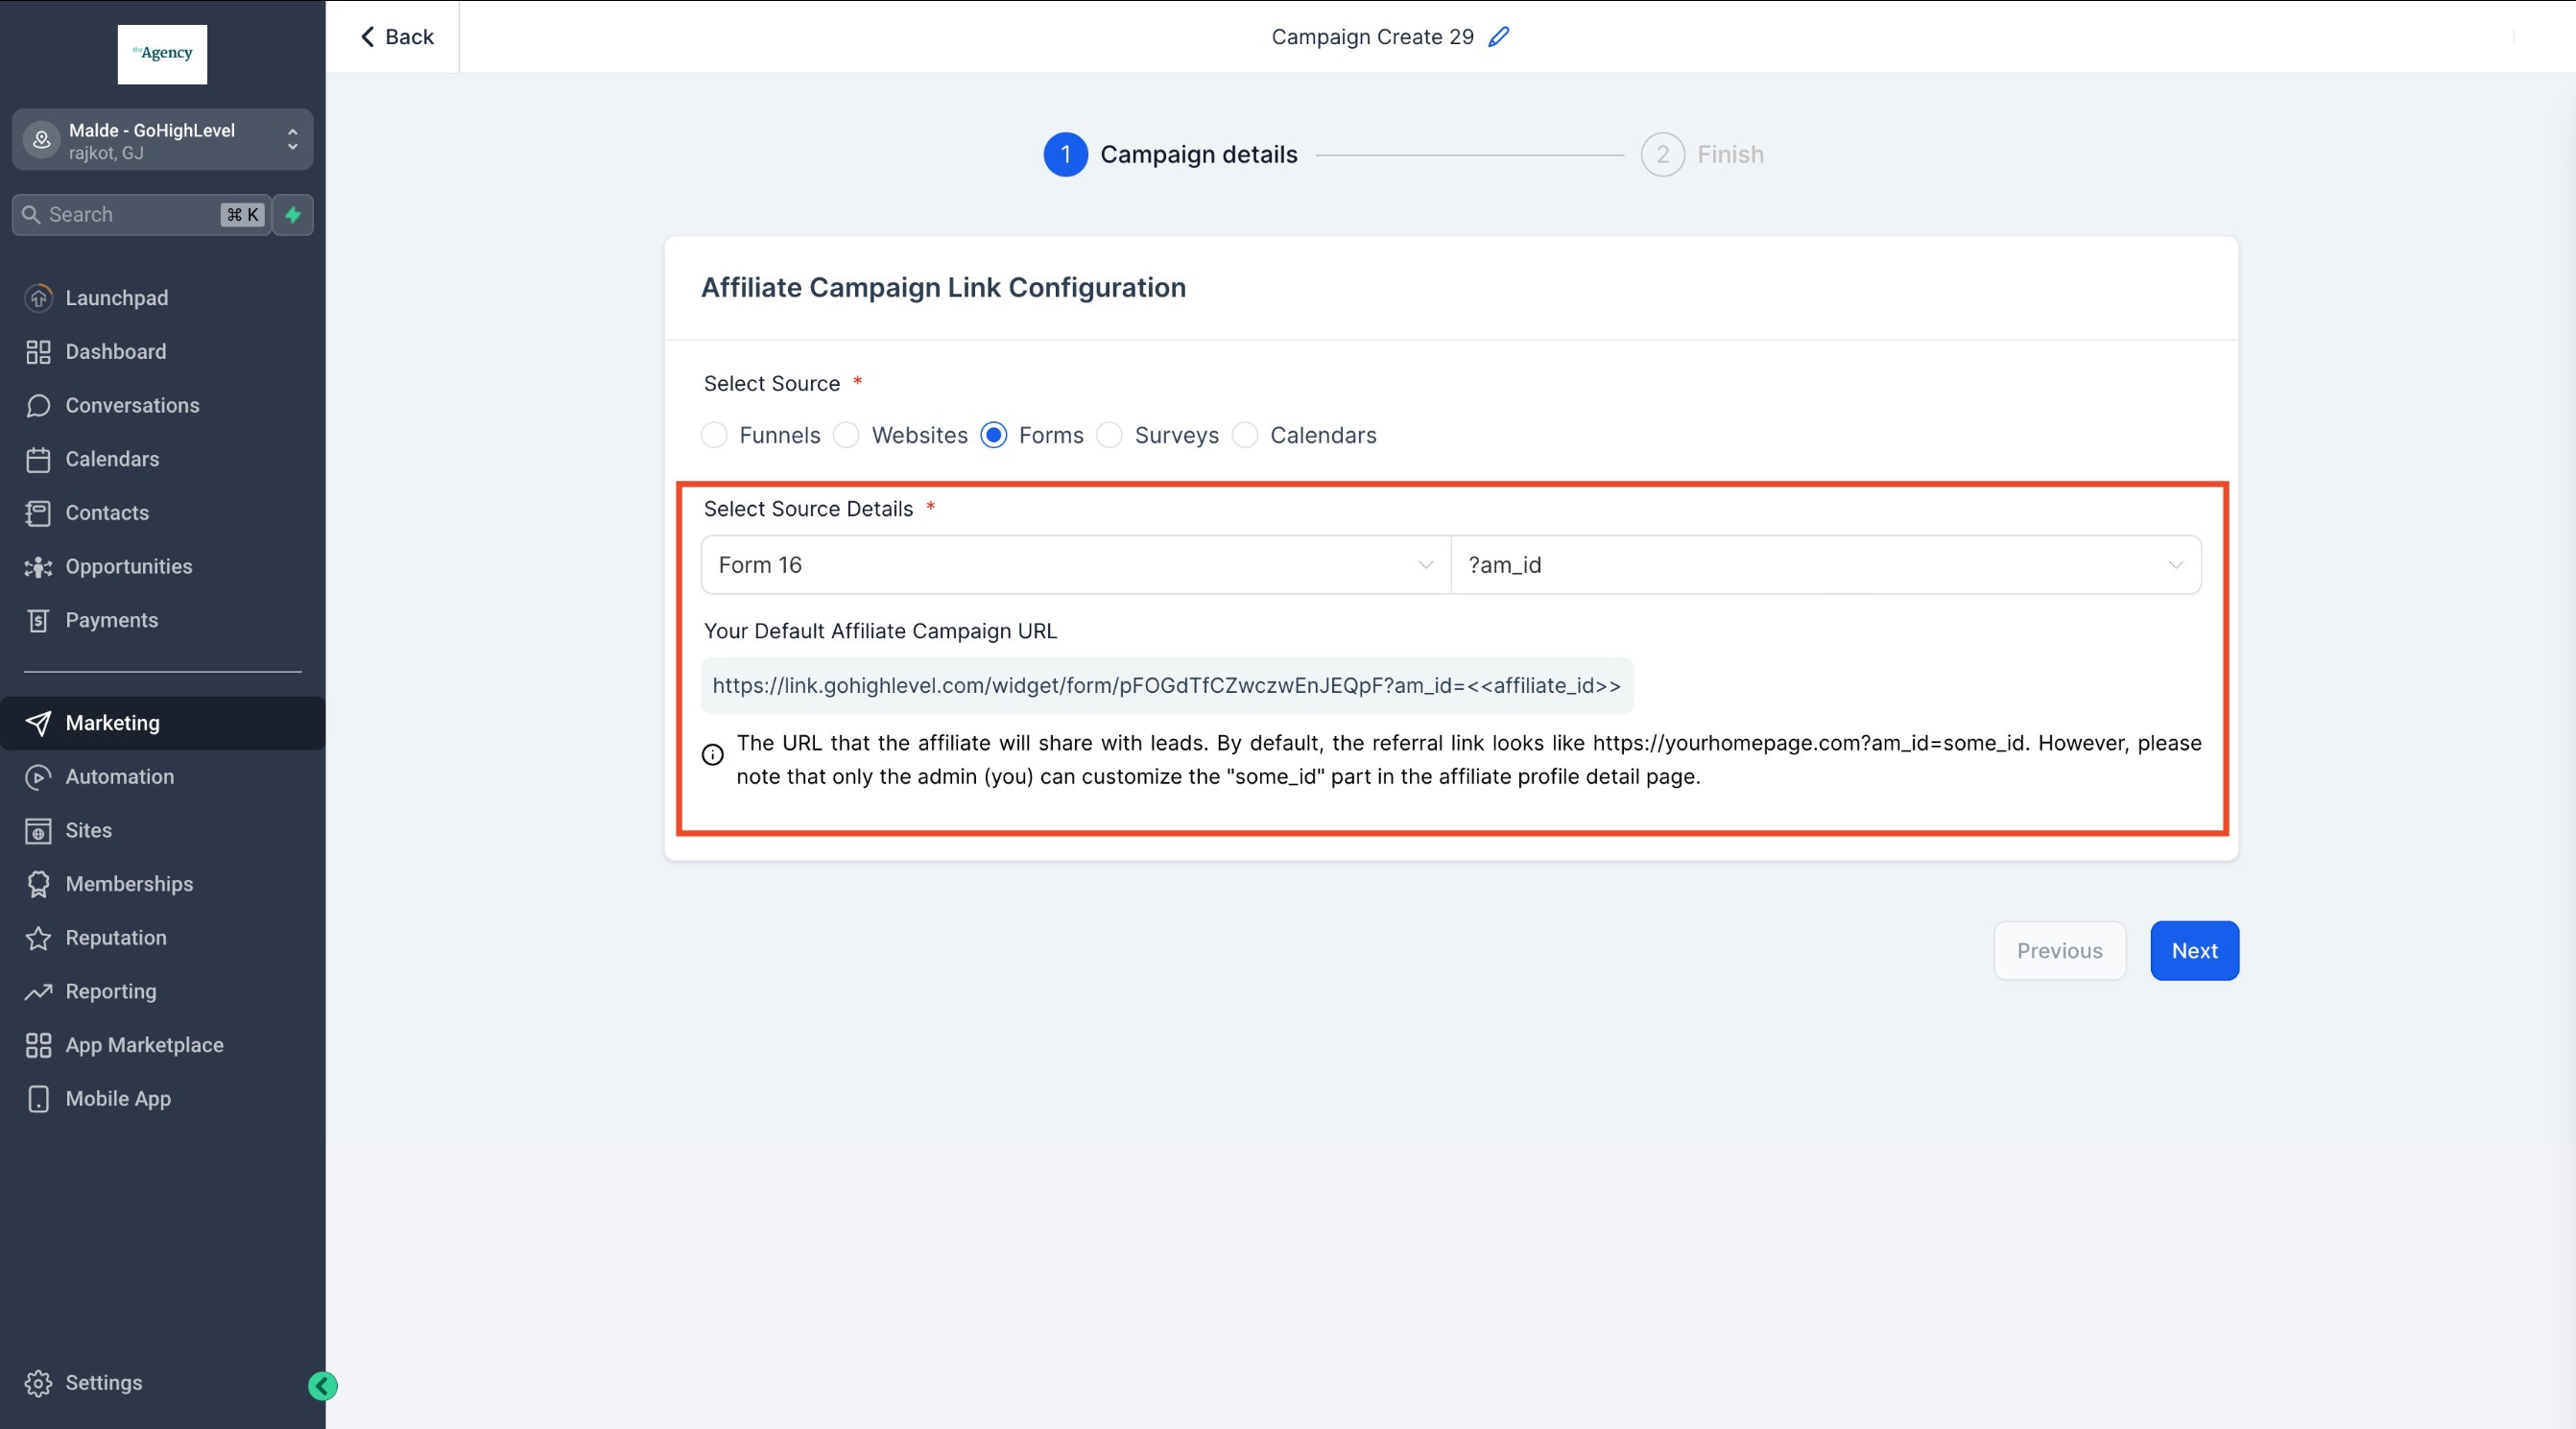Screen dimensions: 2576x1429
Task: Select the Websites source radio button
Action: (846, 435)
